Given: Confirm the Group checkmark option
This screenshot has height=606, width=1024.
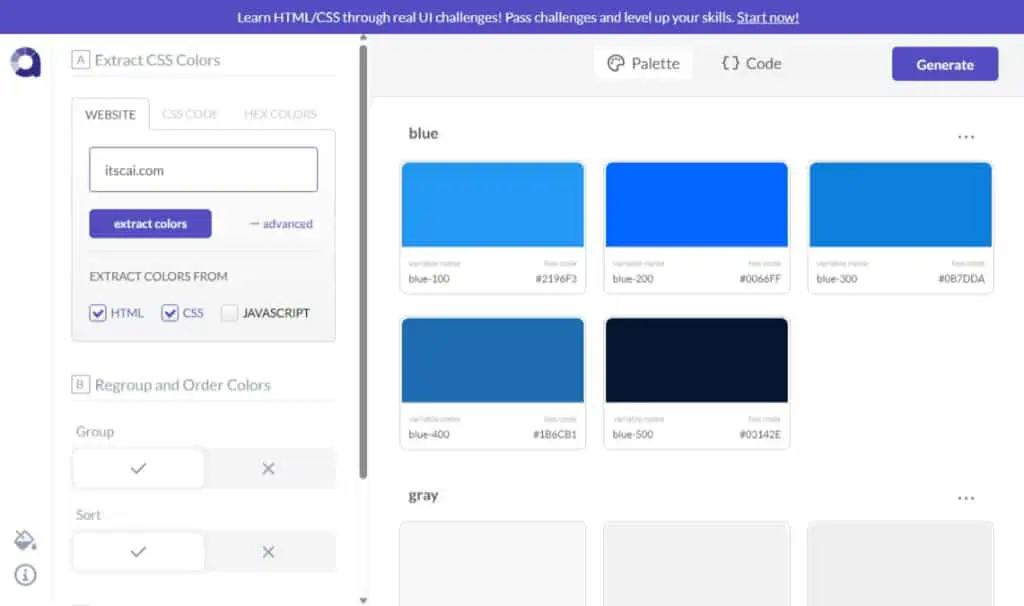Looking at the screenshot, I should (138, 468).
